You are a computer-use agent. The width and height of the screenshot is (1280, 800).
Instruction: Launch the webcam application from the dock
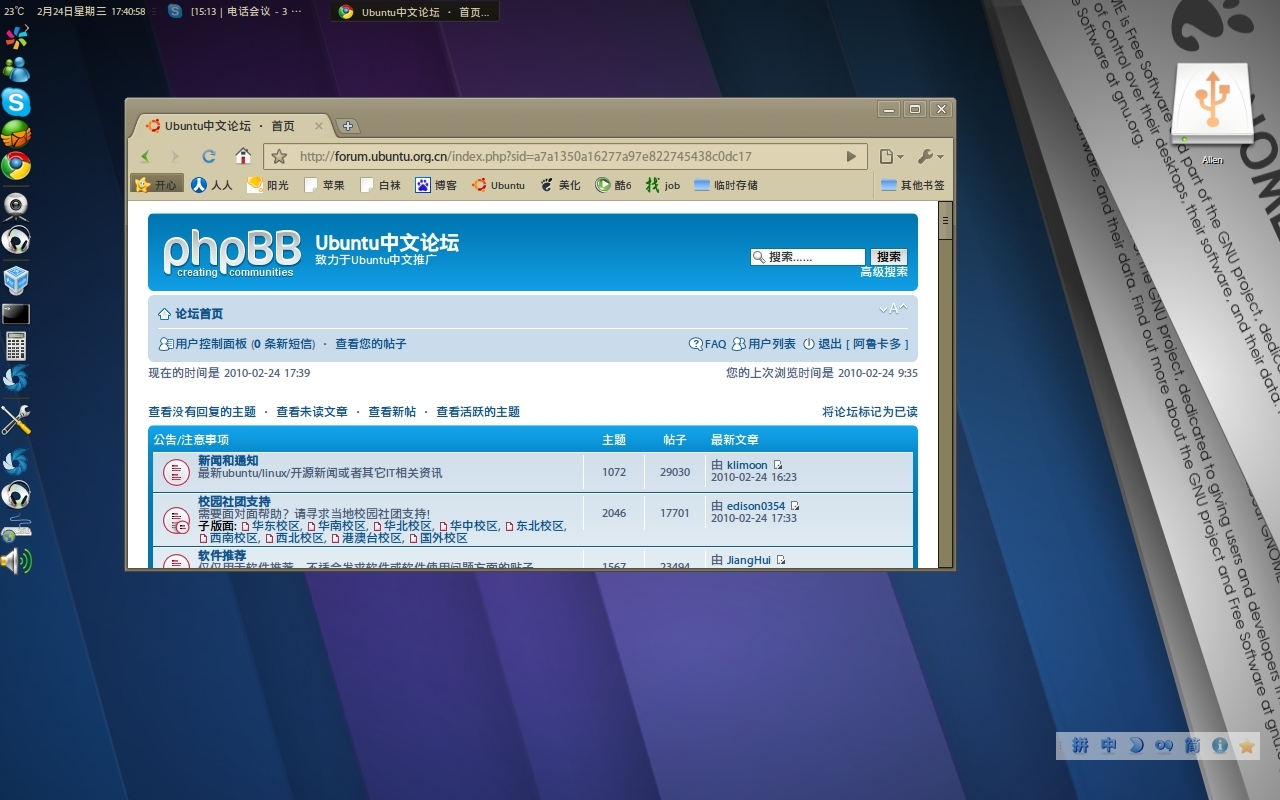(16, 206)
